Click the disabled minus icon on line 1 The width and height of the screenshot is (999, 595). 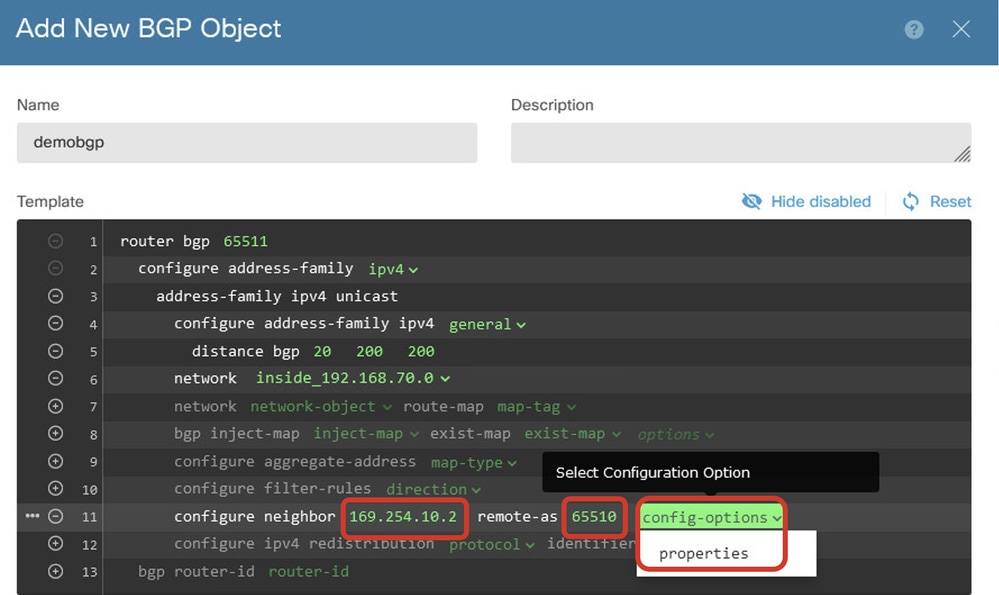(55, 241)
